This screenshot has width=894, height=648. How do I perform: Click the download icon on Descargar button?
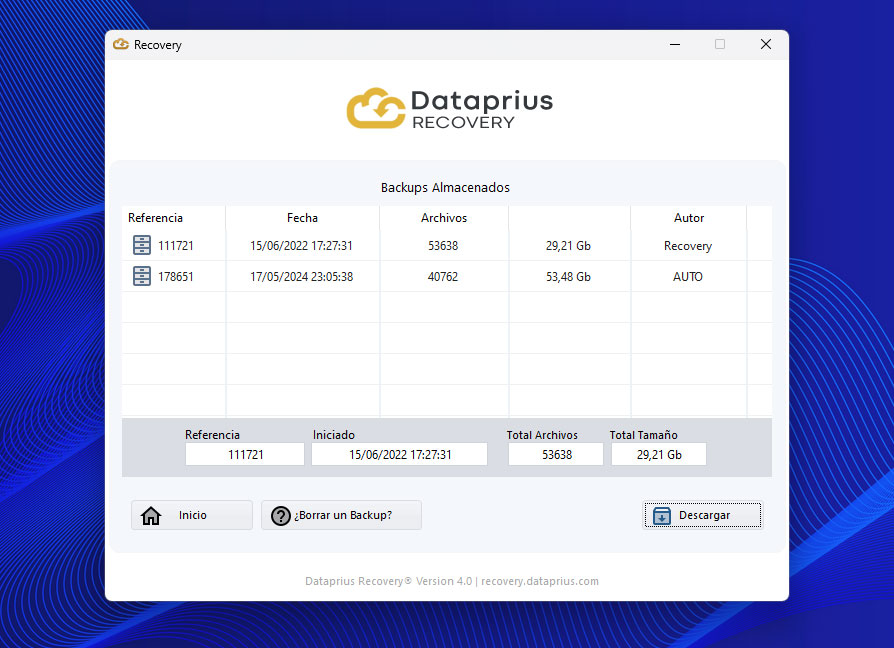coord(661,515)
